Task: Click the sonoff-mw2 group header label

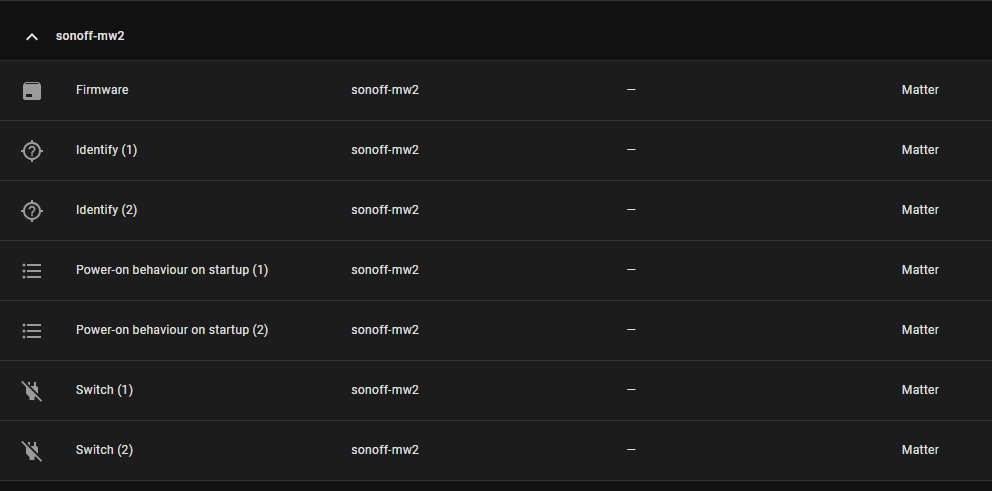Action: coord(90,36)
